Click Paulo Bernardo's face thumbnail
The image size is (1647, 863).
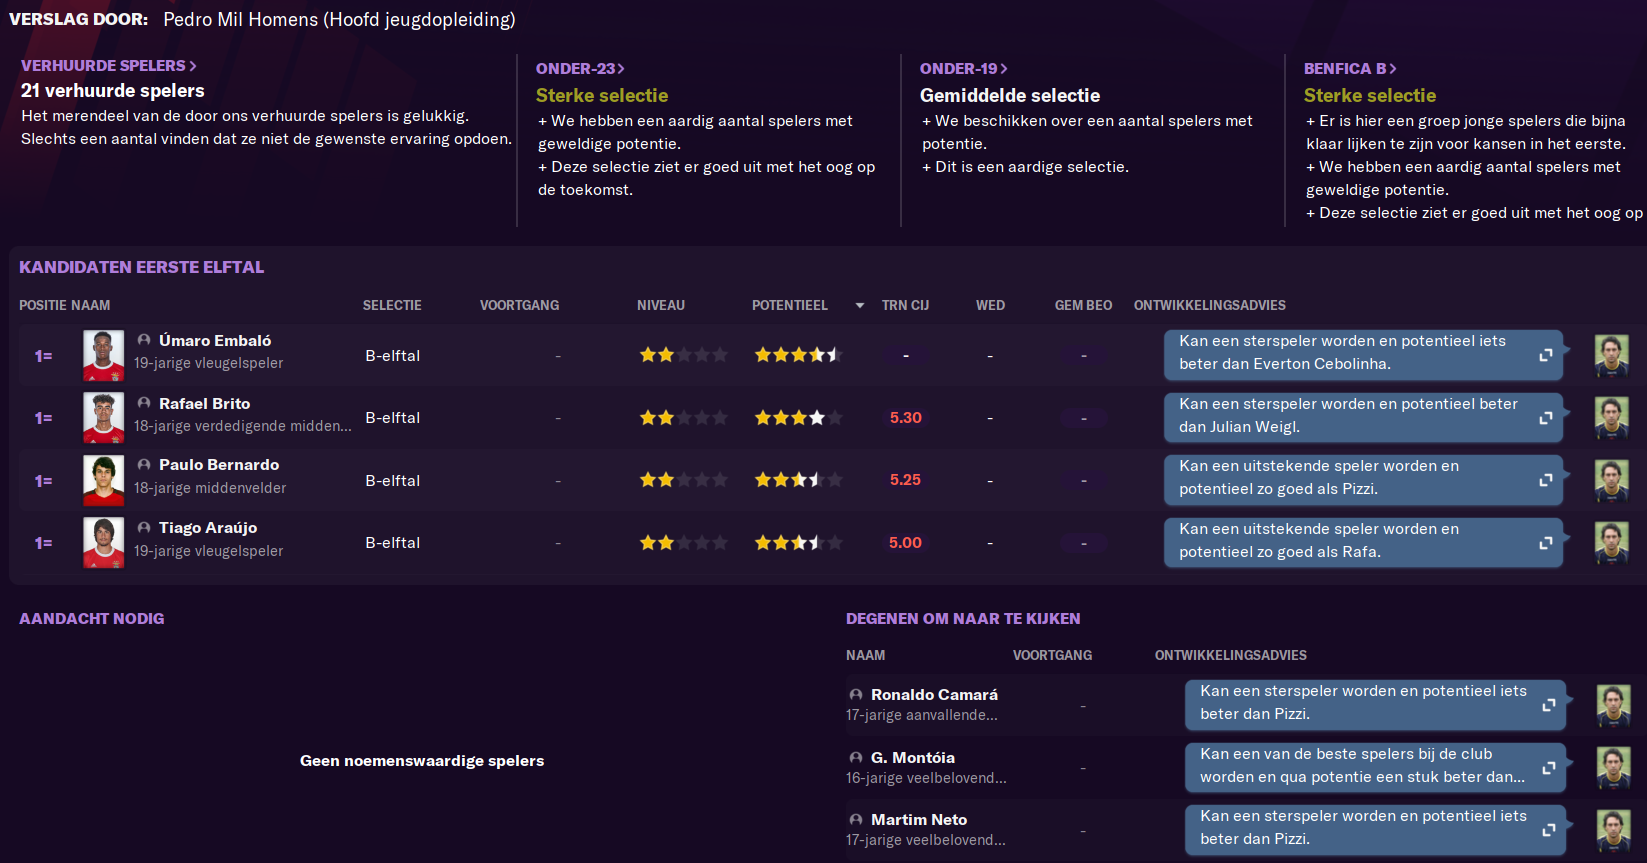point(104,481)
